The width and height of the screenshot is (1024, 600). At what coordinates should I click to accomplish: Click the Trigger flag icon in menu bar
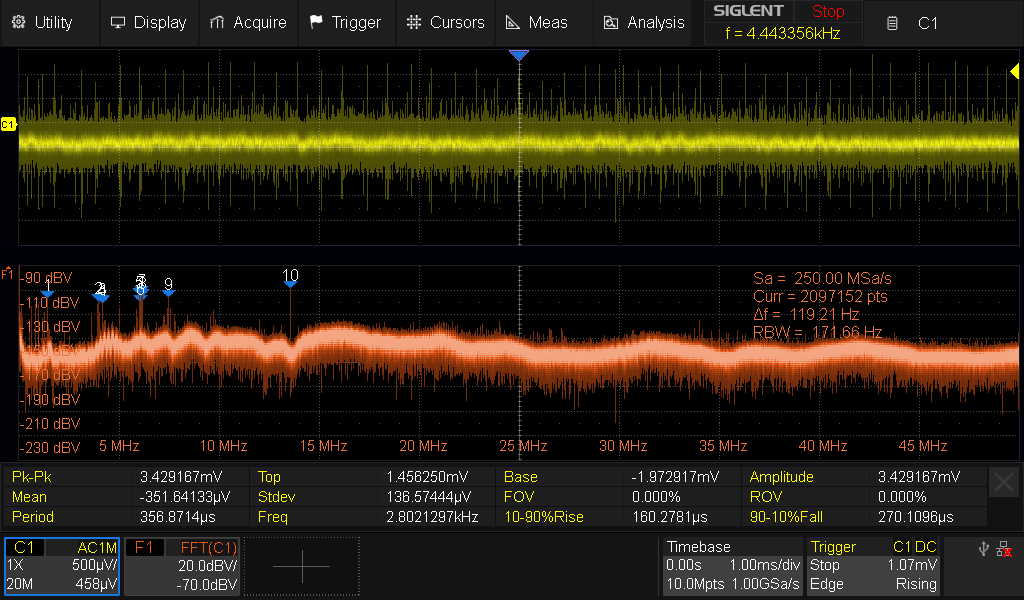tap(316, 22)
